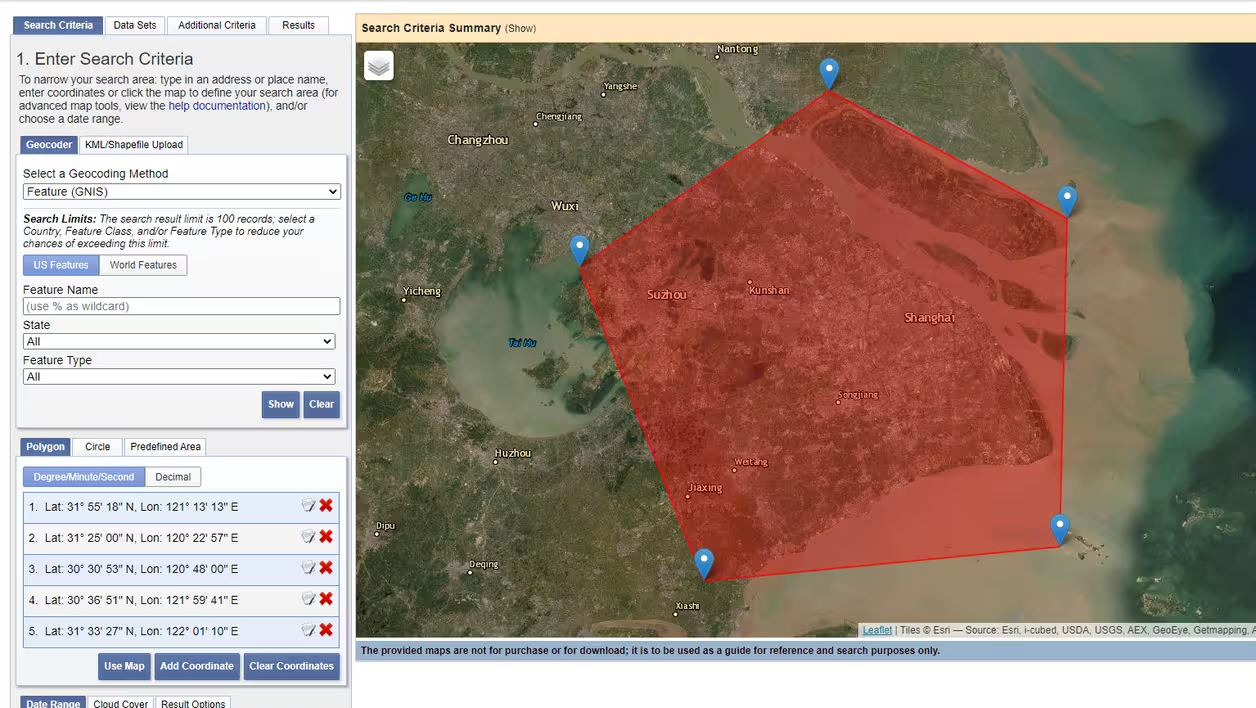Expand the State dropdown
This screenshot has height=708, width=1256.
pos(179,342)
